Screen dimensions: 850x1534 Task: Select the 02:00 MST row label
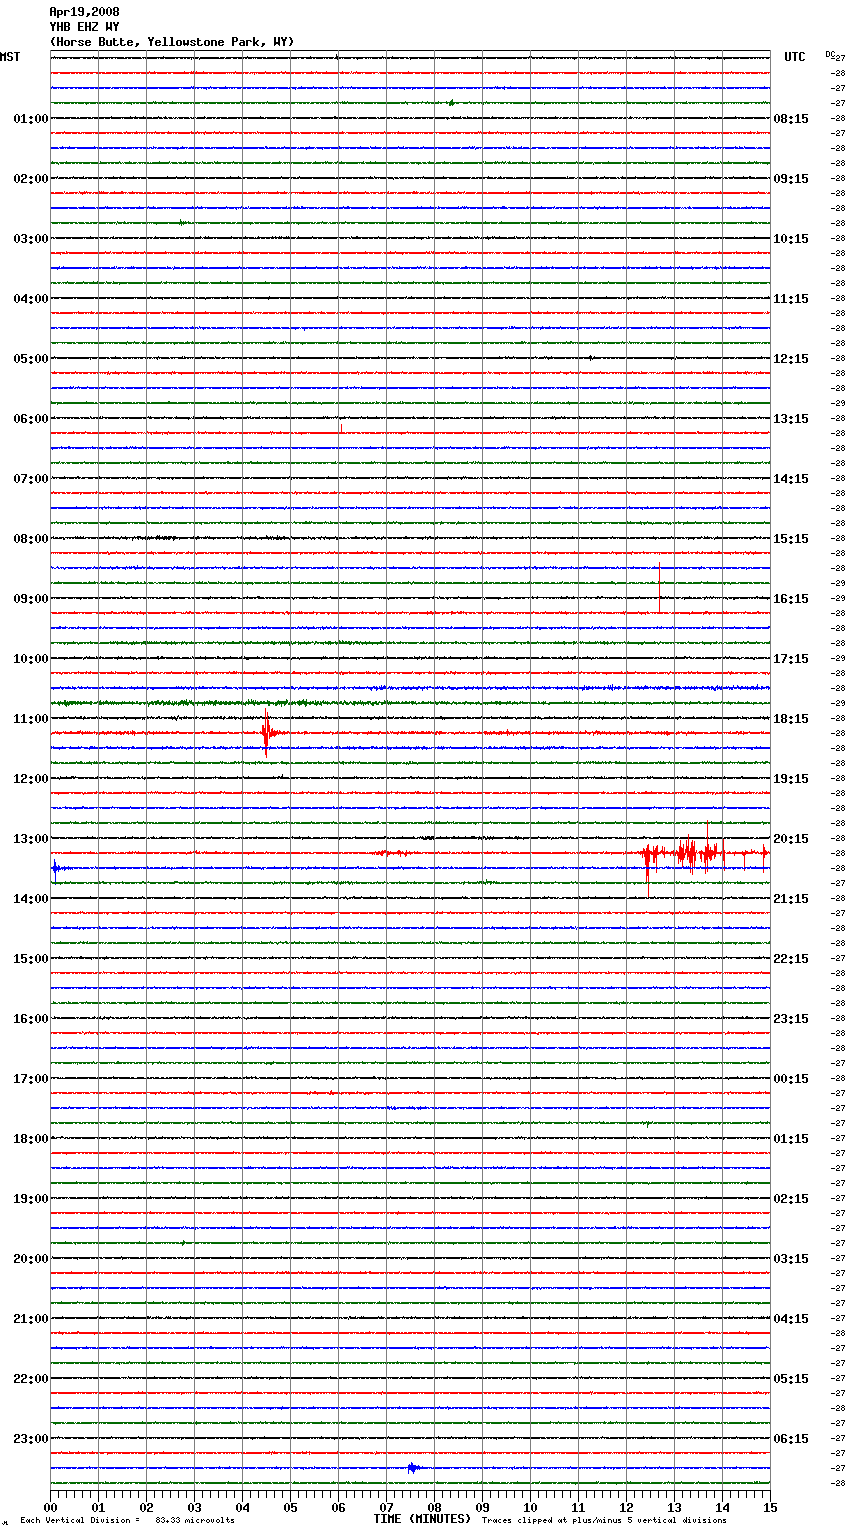click(x=30, y=179)
